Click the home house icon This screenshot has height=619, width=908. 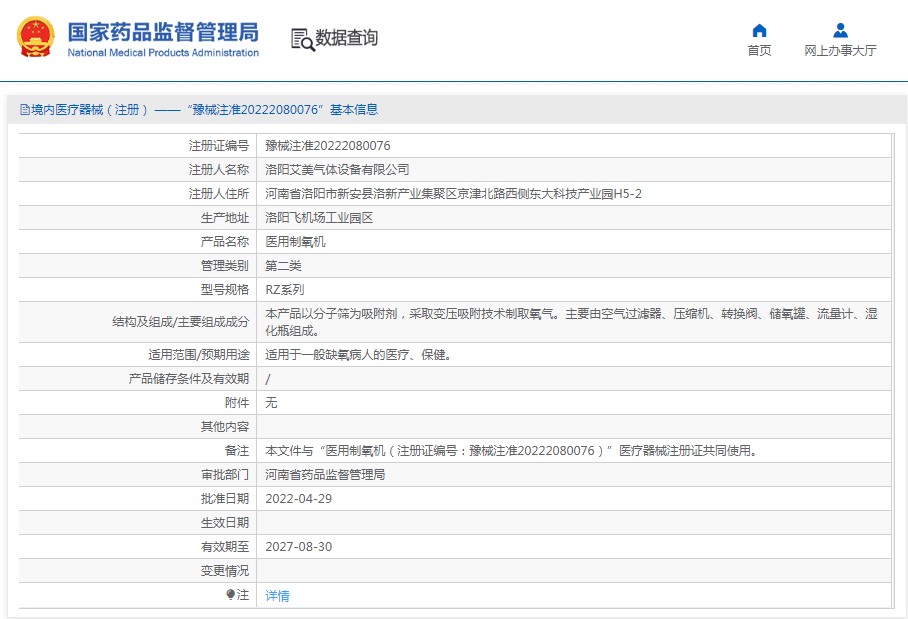[759, 30]
